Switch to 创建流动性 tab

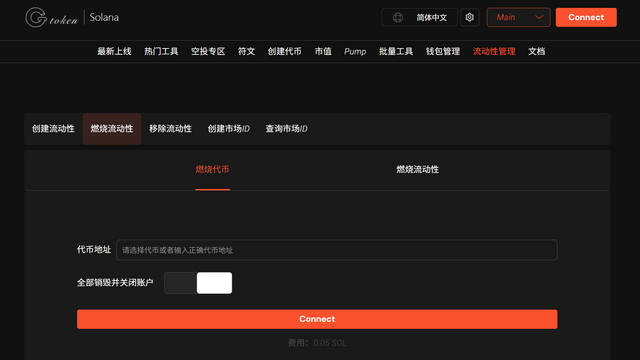(53, 129)
